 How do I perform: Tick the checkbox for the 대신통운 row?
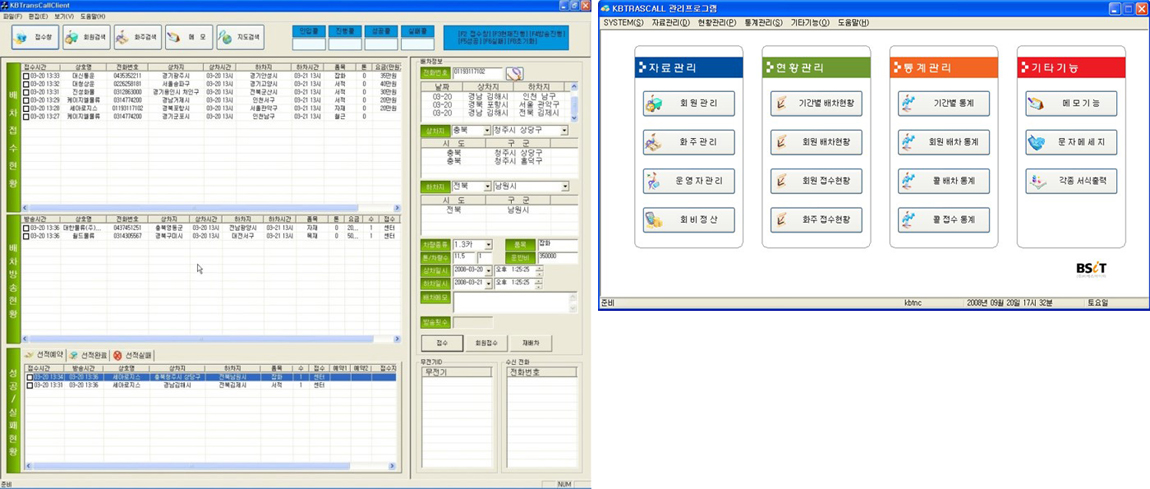click(27, 76)
